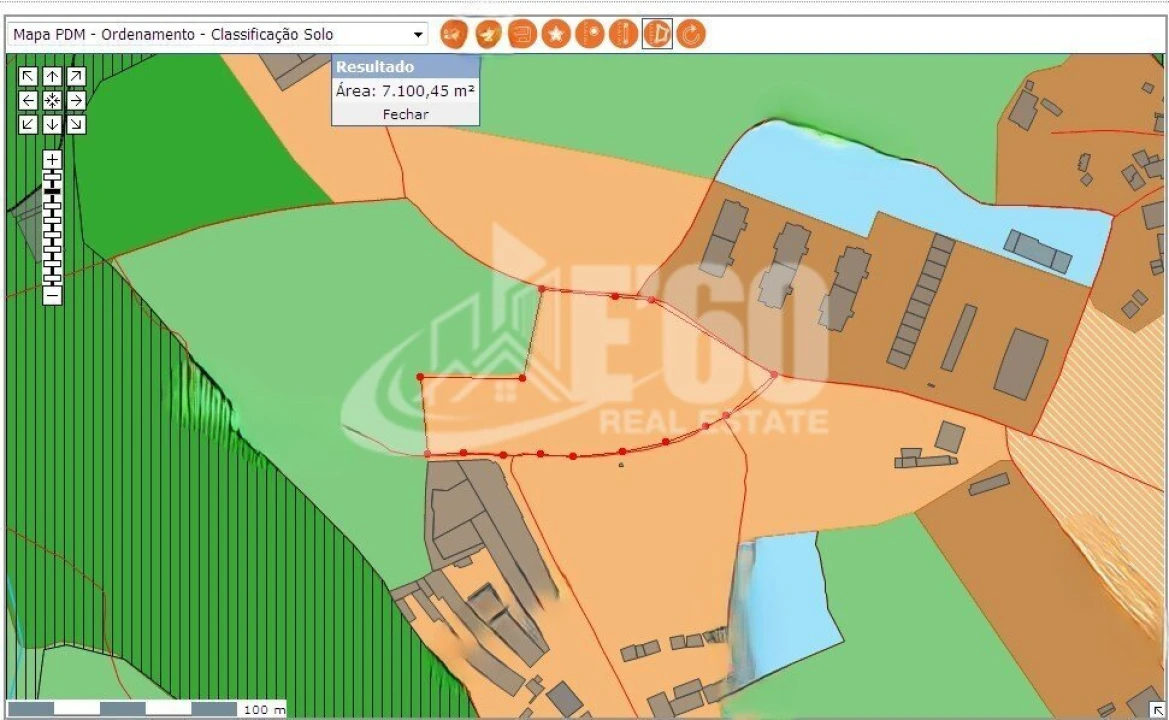Click the first orange toolbar icon
Screen dimensions: 1169x720
[x=454, y=35]
